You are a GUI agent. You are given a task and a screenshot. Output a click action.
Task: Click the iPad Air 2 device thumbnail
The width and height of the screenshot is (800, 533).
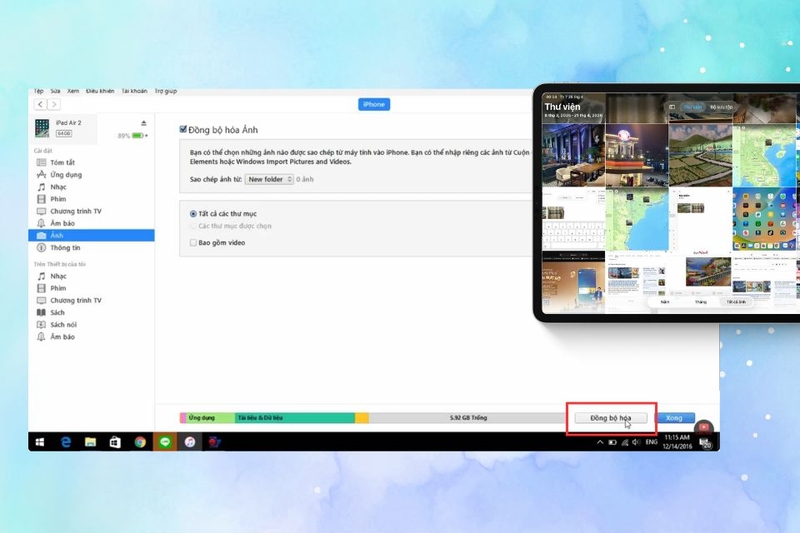pyautogui.click(x=42, y=128)
